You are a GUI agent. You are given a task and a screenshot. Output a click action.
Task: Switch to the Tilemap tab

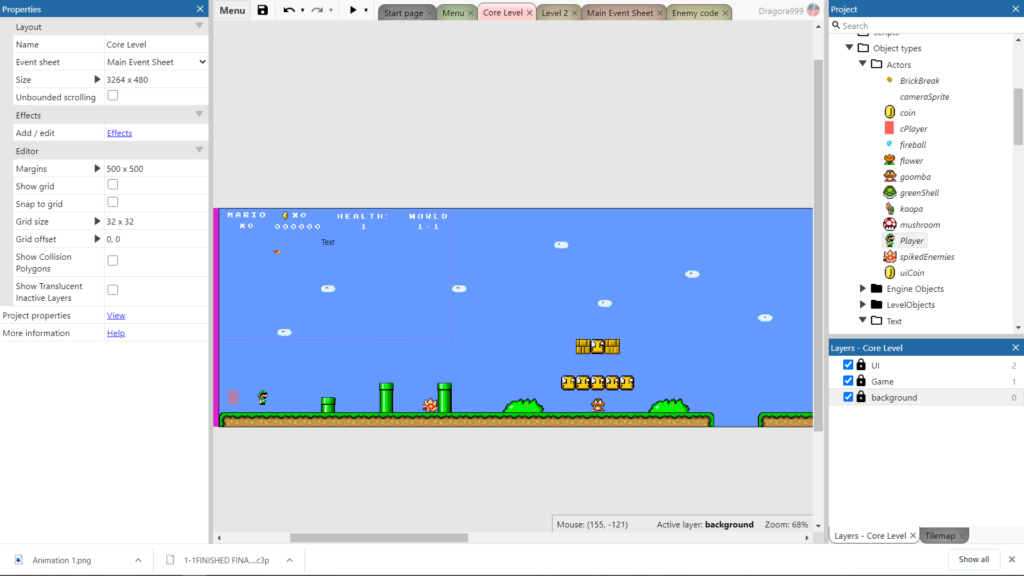point(940,536)
